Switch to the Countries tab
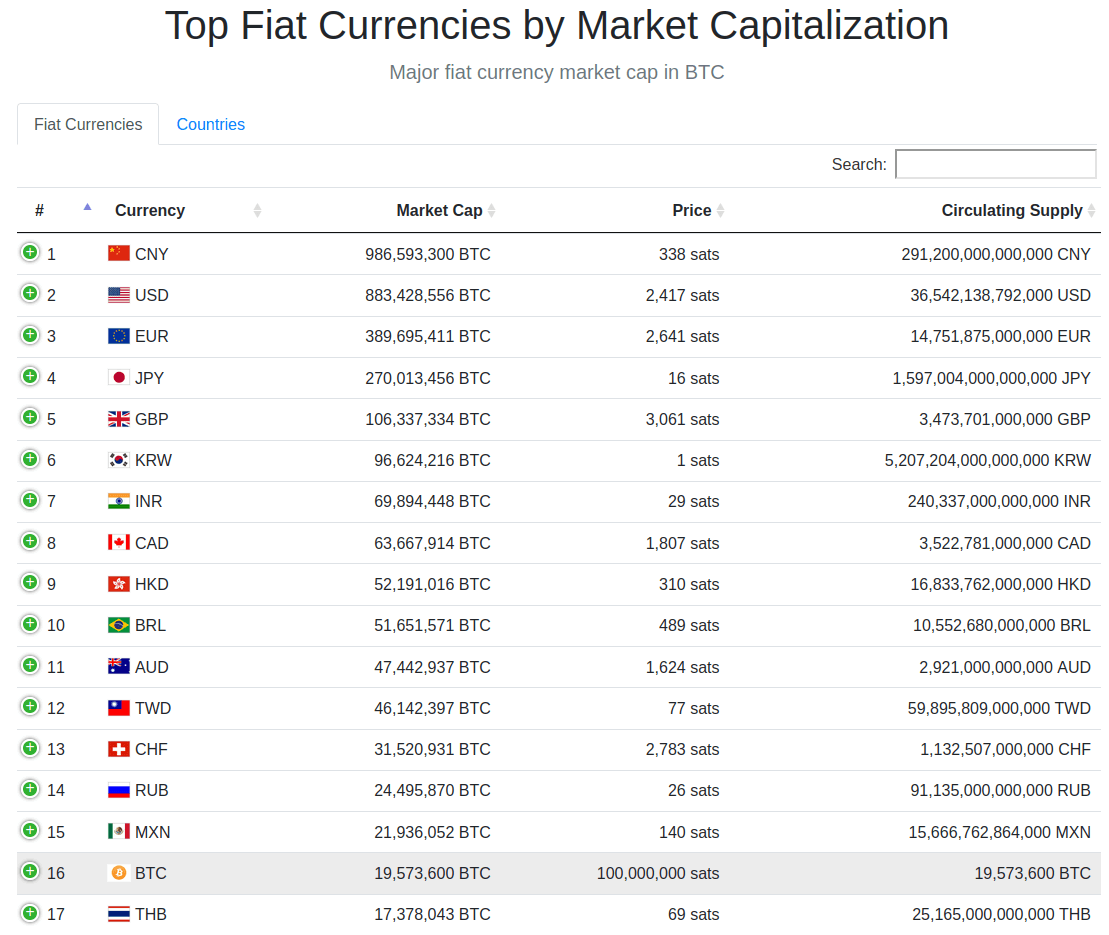The width and height of the screenshot is (1109, 935). pos(210,124)
